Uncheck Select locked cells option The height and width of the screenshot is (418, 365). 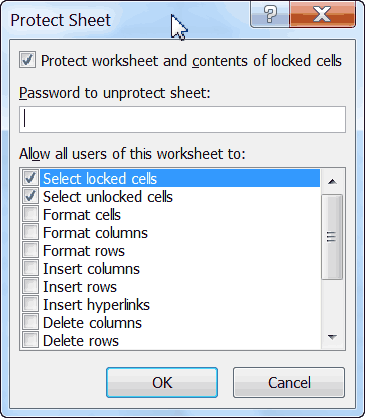31,178
